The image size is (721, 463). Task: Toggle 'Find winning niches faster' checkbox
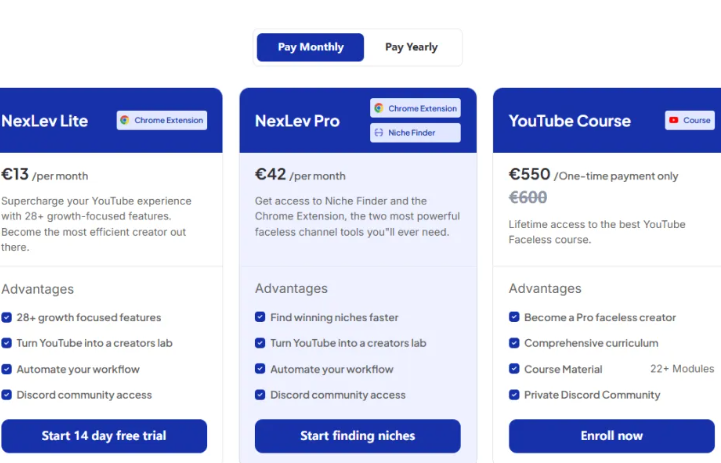[261, 318]
